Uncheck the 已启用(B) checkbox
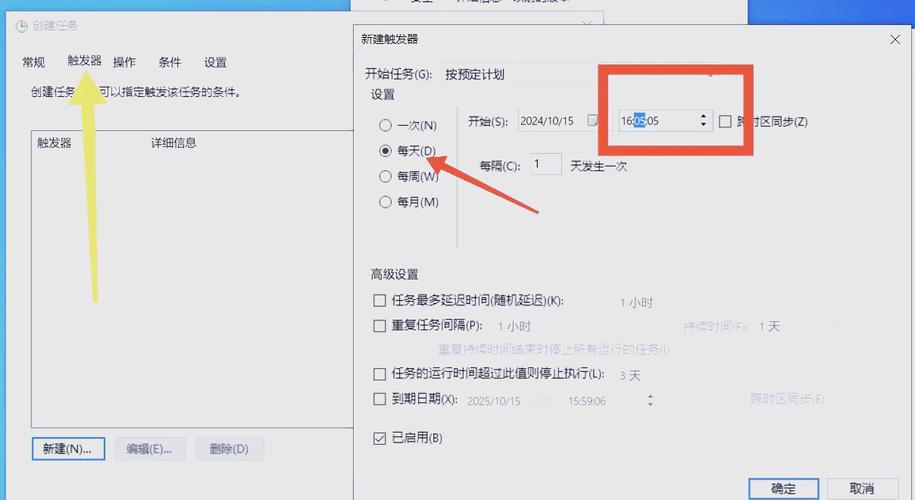The width and height of the screenshot is (915, 500). (379, 438)
